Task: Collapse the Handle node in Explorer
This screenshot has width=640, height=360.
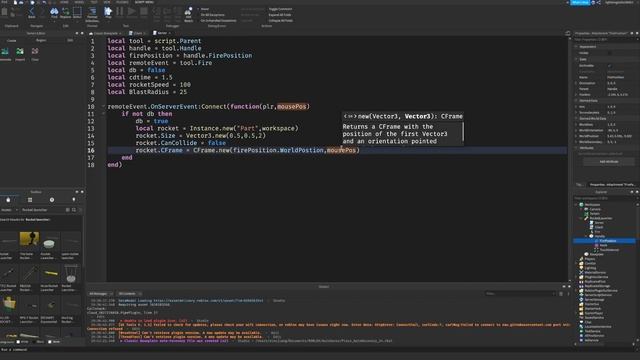Action: pyautogui.click(x=586, y=236)
